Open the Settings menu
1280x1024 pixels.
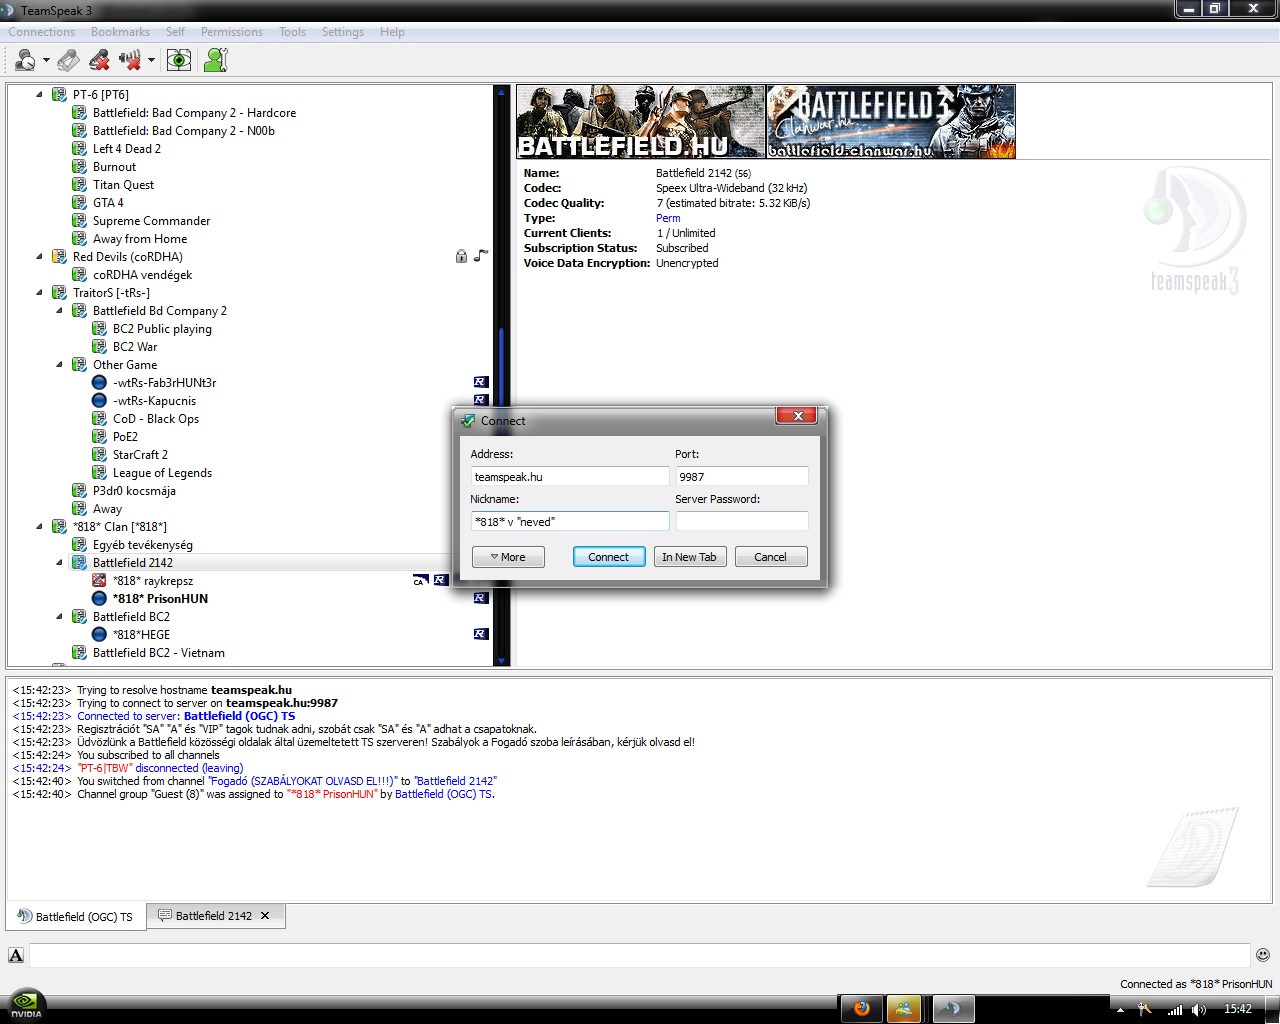[343, 32]
